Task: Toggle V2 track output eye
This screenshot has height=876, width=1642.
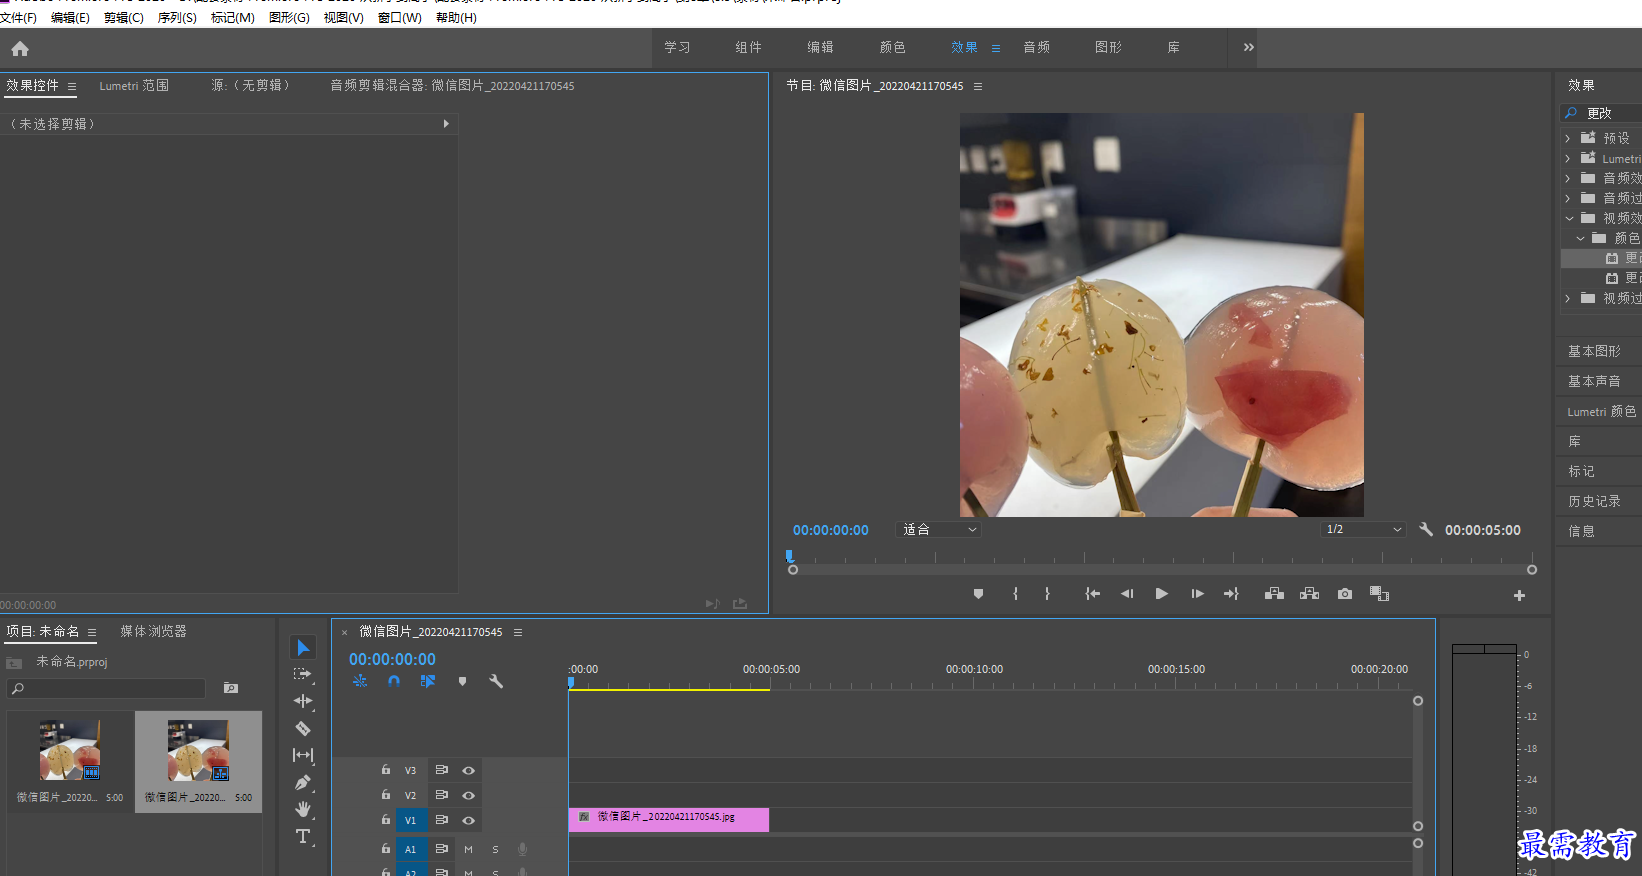Action: pyautogui.click(x=468, y=796)
